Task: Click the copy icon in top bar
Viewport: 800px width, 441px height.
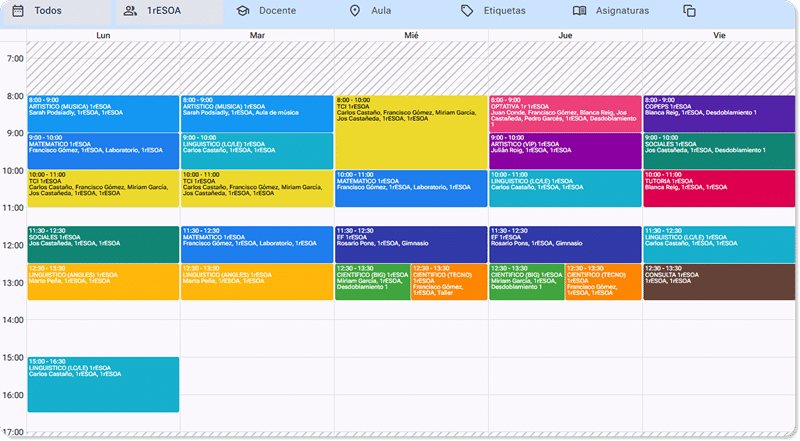Action: [x=689, y=11]
